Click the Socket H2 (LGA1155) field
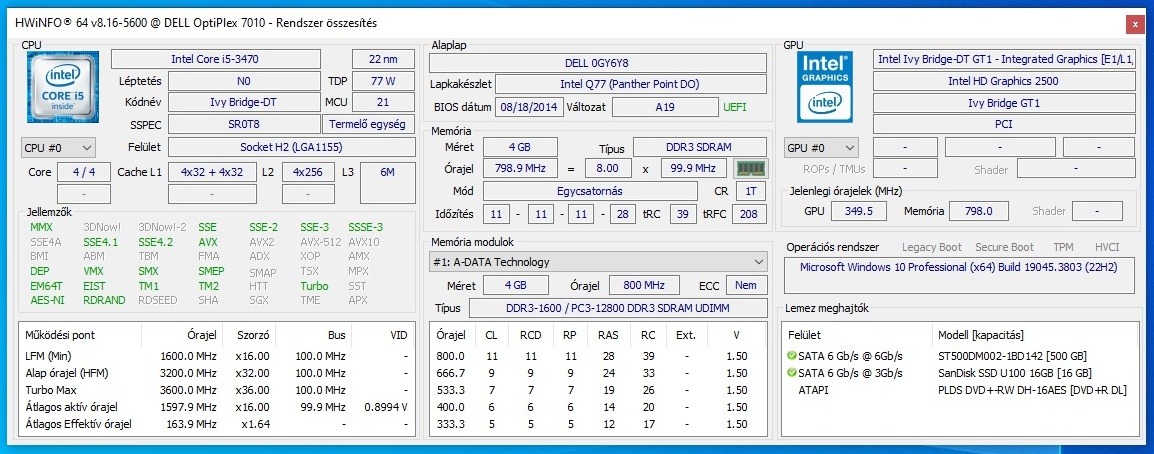1154x454 pixels. click(291, 147)
